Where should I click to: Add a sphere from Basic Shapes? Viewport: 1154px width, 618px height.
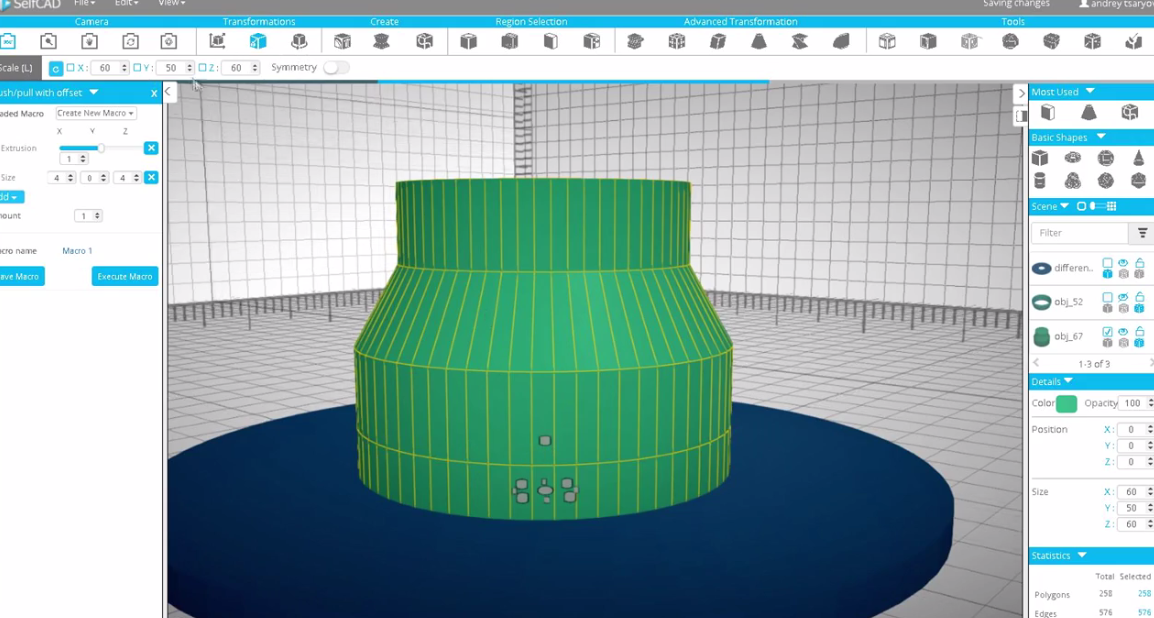1105,157
